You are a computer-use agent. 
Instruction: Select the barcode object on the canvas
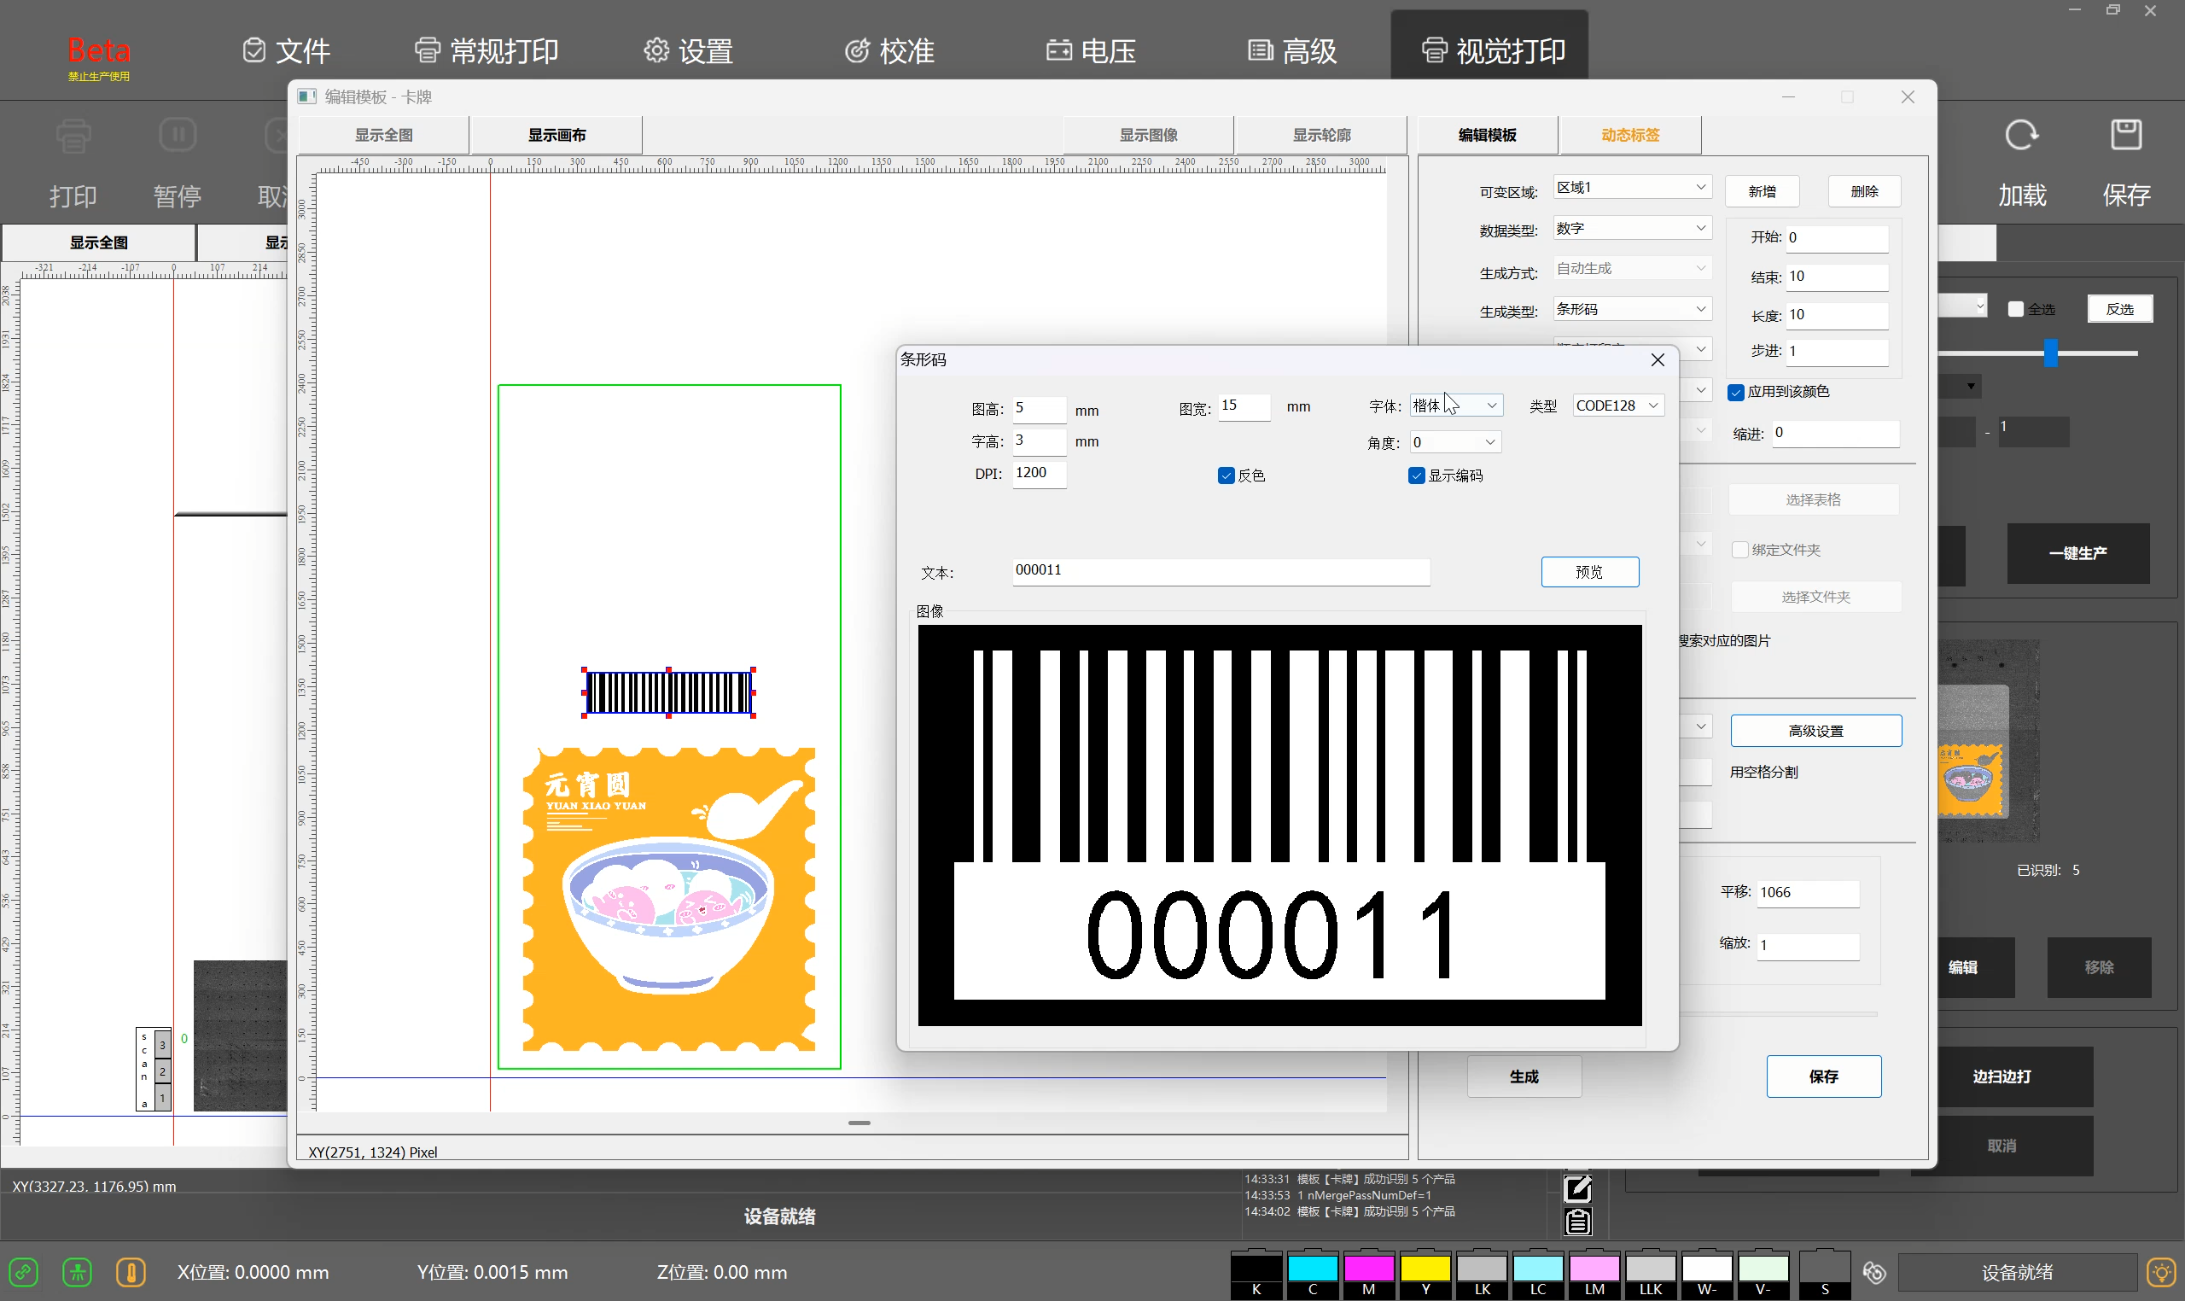(x=668, y=692)
